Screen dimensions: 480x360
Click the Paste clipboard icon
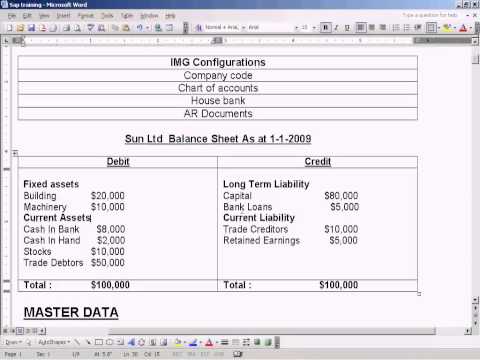coord(126,28)
